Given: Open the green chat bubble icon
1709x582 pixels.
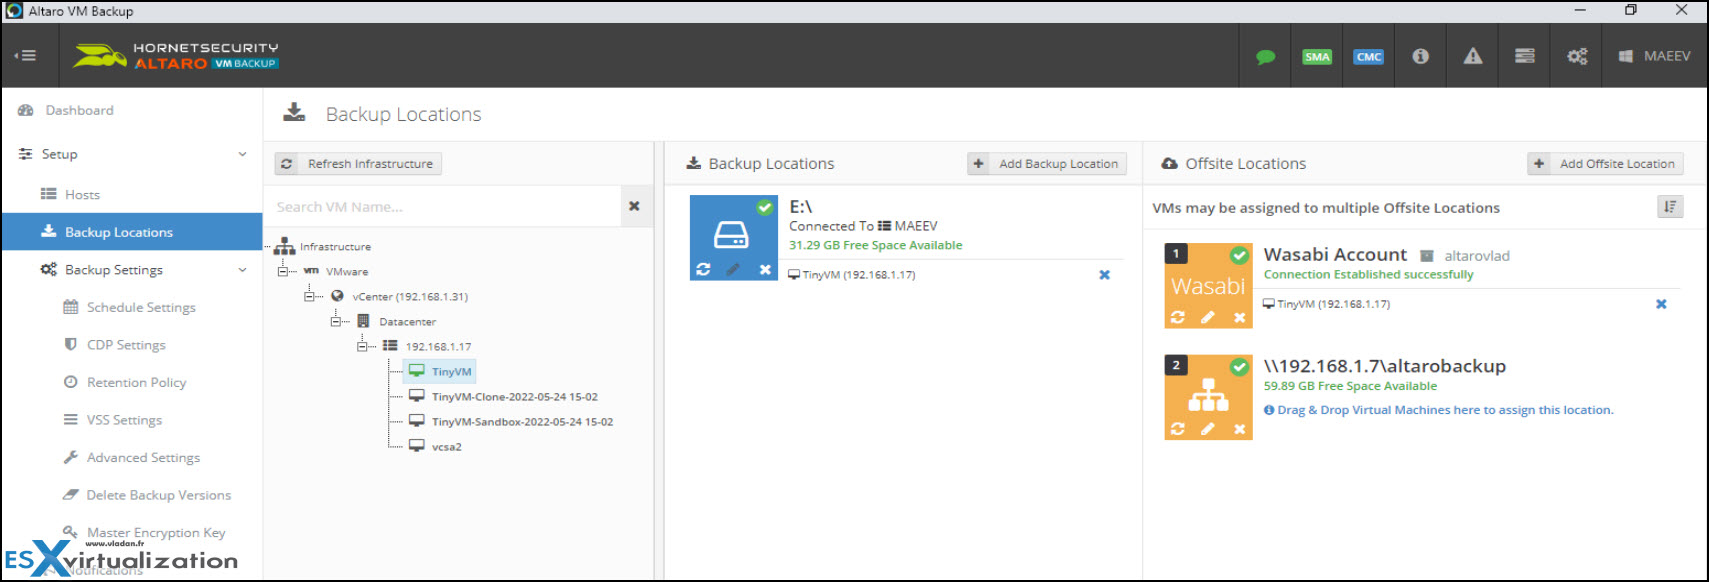Looking at the screenshot, I should (1265, 57).
